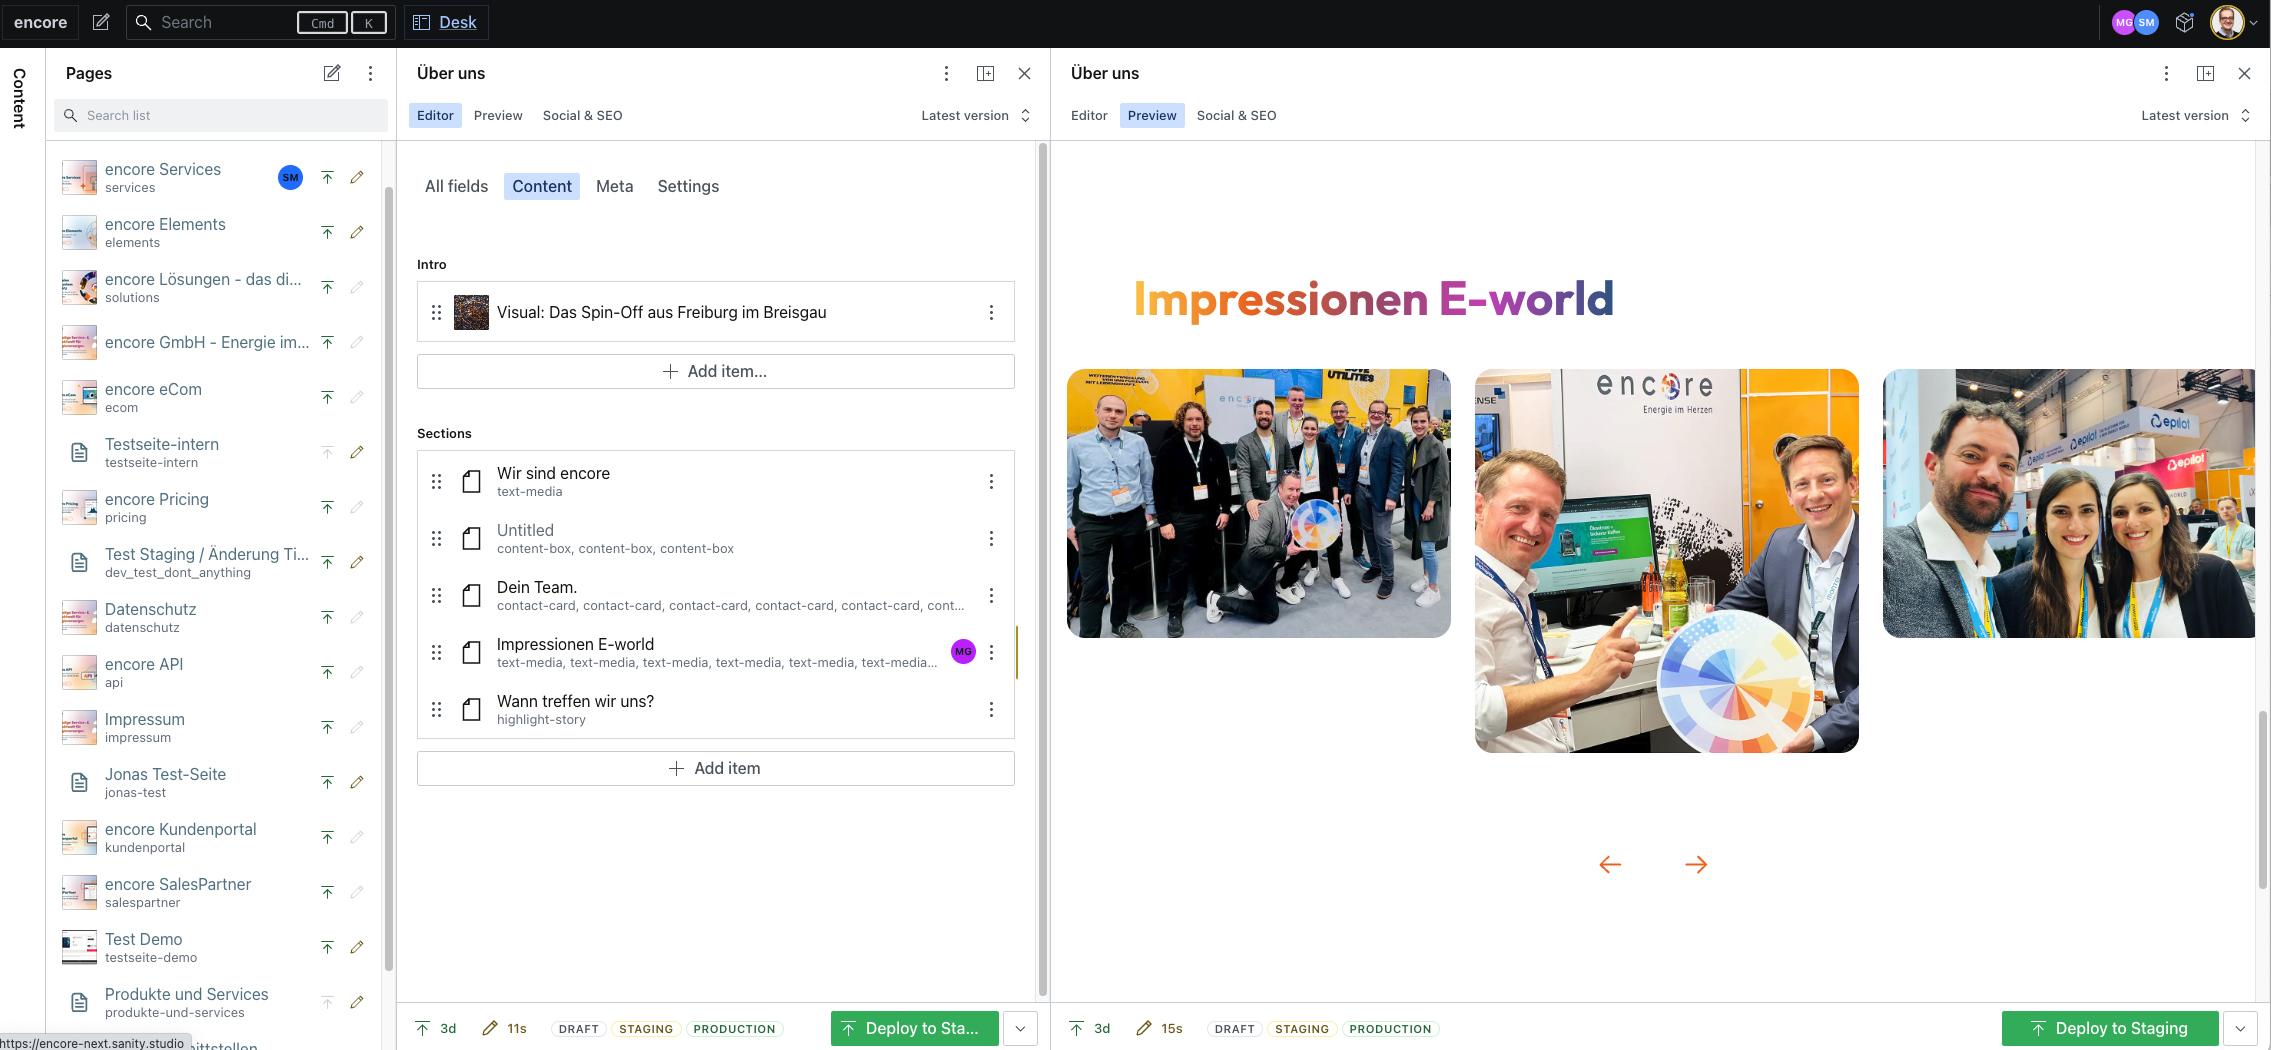Click the MG presence avatar in top bar

pos(2123,22)
